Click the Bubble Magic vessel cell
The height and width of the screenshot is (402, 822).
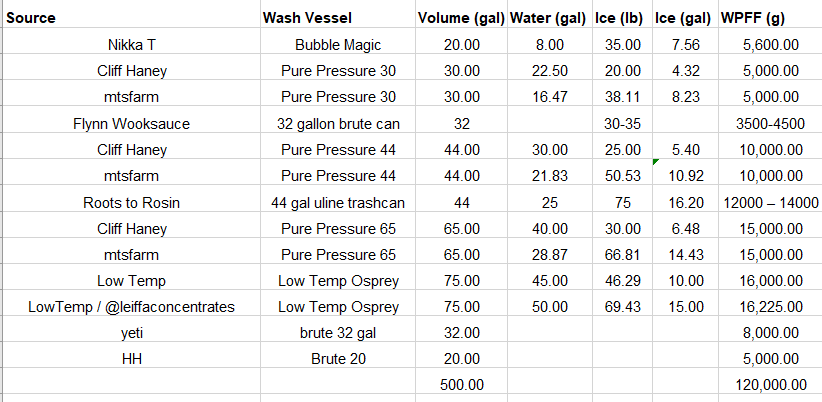click(x=338, y=45)
